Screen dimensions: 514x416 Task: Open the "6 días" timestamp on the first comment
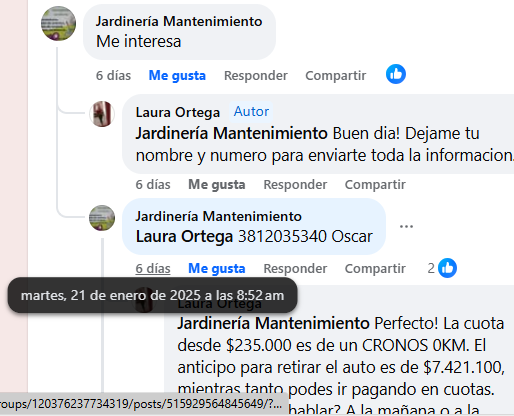click(113, 75)
